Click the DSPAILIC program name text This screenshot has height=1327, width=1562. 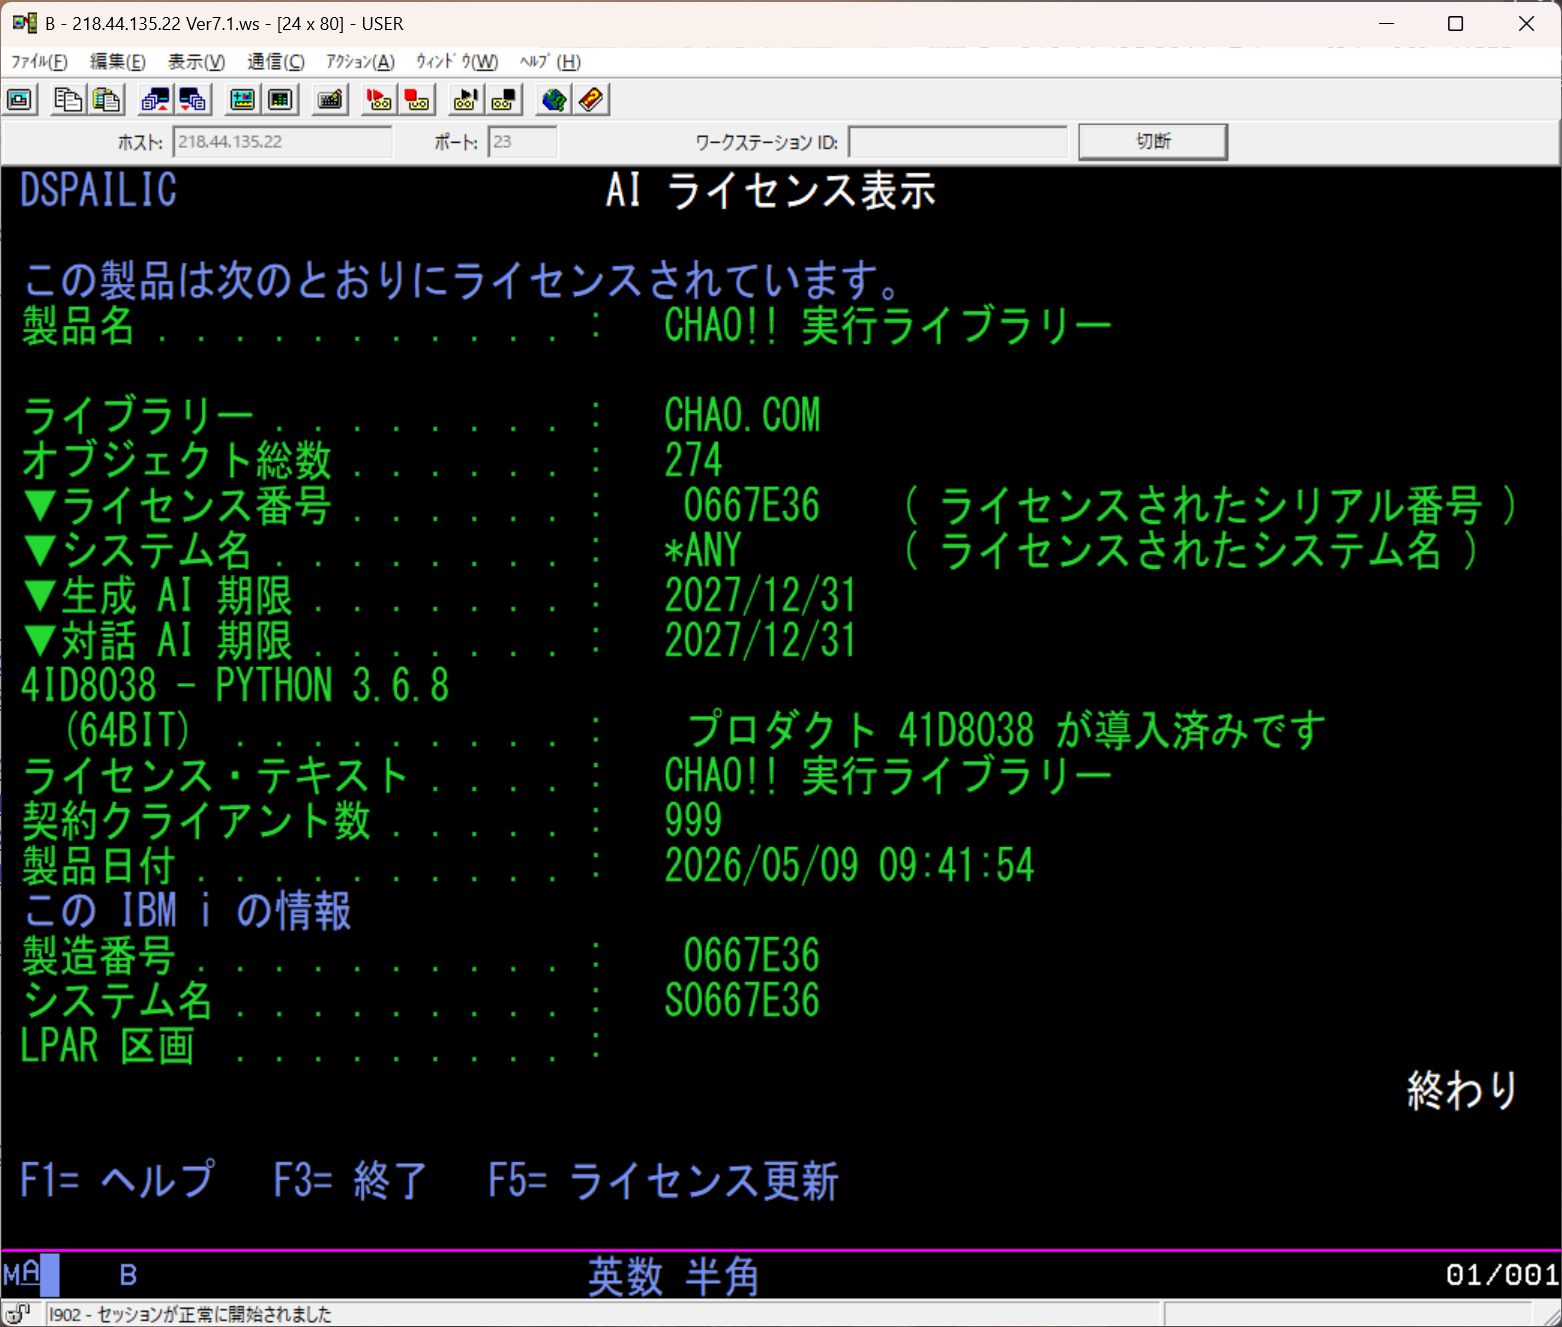coord(98,190)
